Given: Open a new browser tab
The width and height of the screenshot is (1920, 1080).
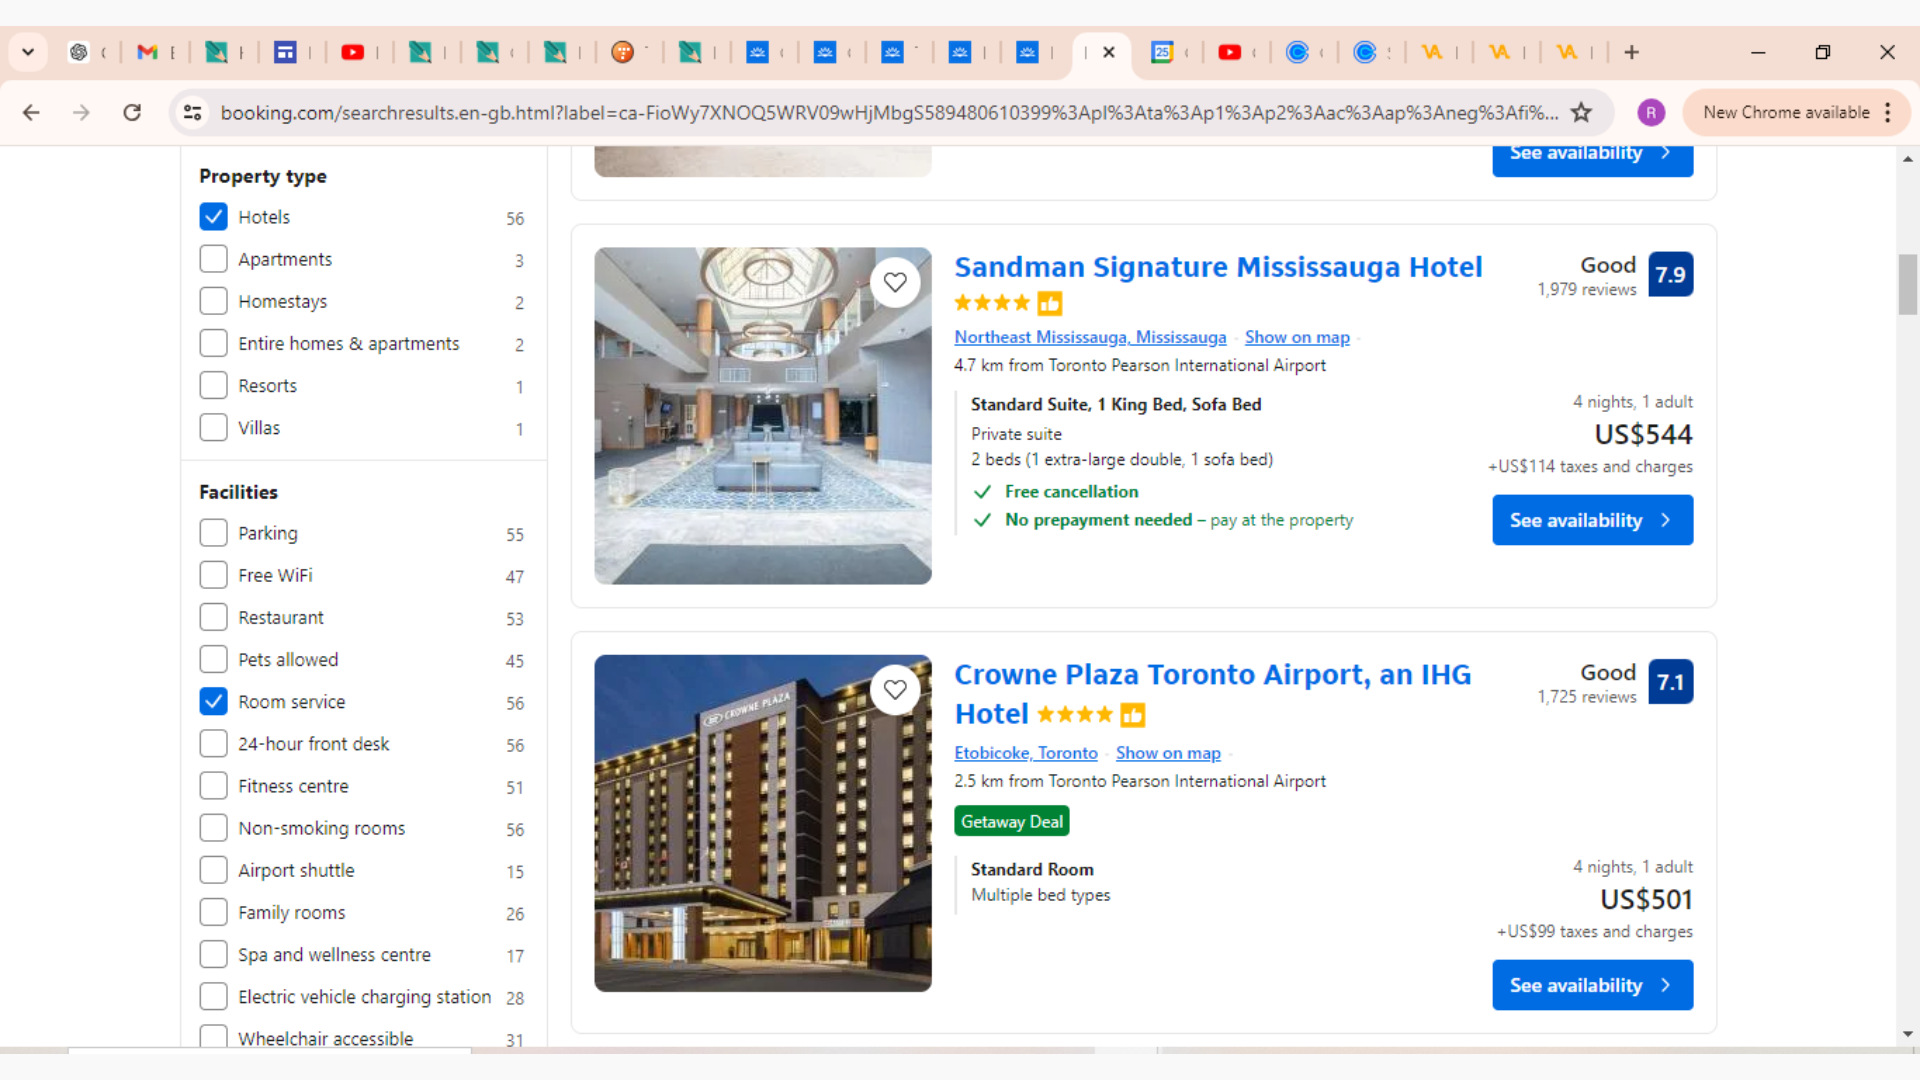Looking at the screenshot, I should pos(1631,53).
